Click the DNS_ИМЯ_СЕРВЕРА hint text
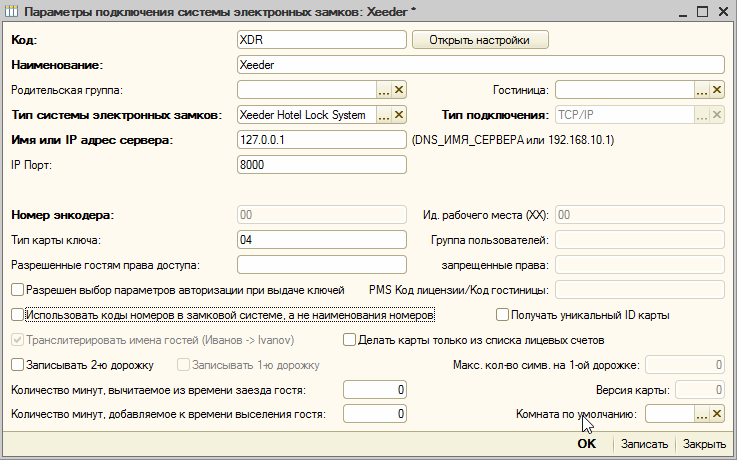This screenshot has height=460, width=737. click(513, 140)
